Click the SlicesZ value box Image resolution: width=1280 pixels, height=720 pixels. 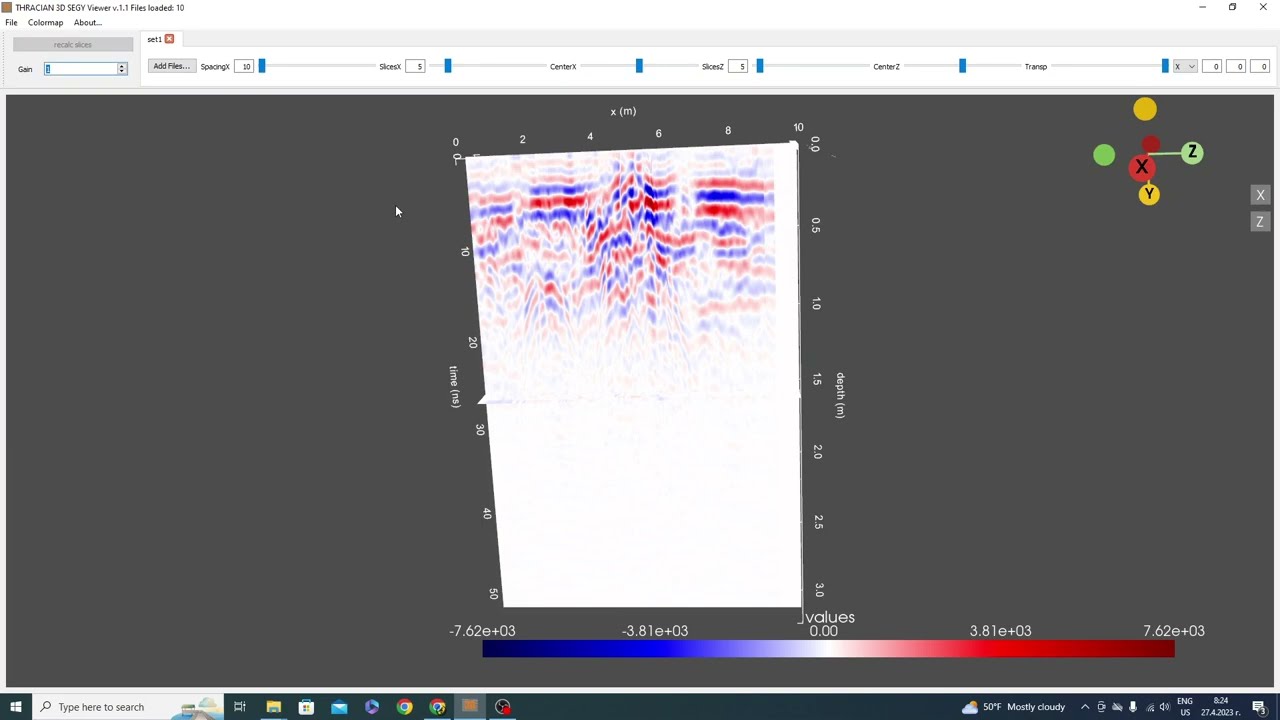[738, 67]
